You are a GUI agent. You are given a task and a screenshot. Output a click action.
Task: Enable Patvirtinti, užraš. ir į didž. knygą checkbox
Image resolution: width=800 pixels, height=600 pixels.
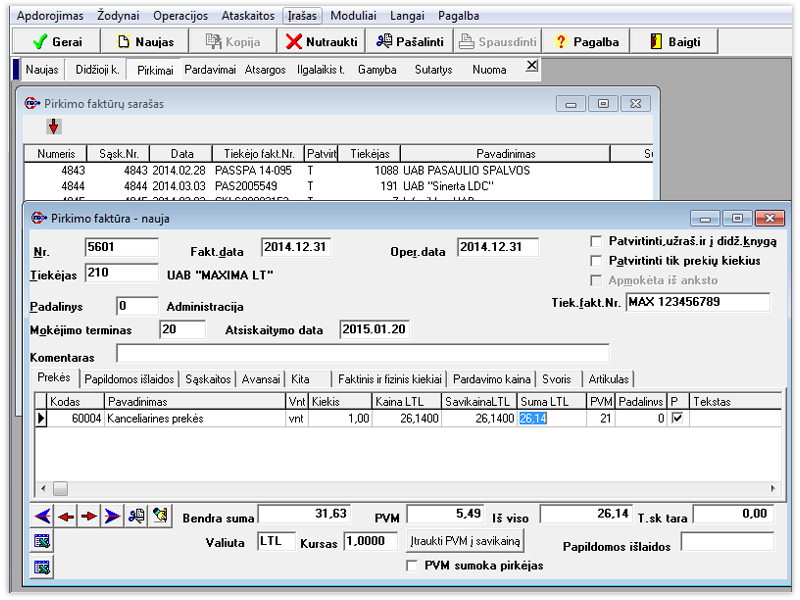tap(595, 241)
